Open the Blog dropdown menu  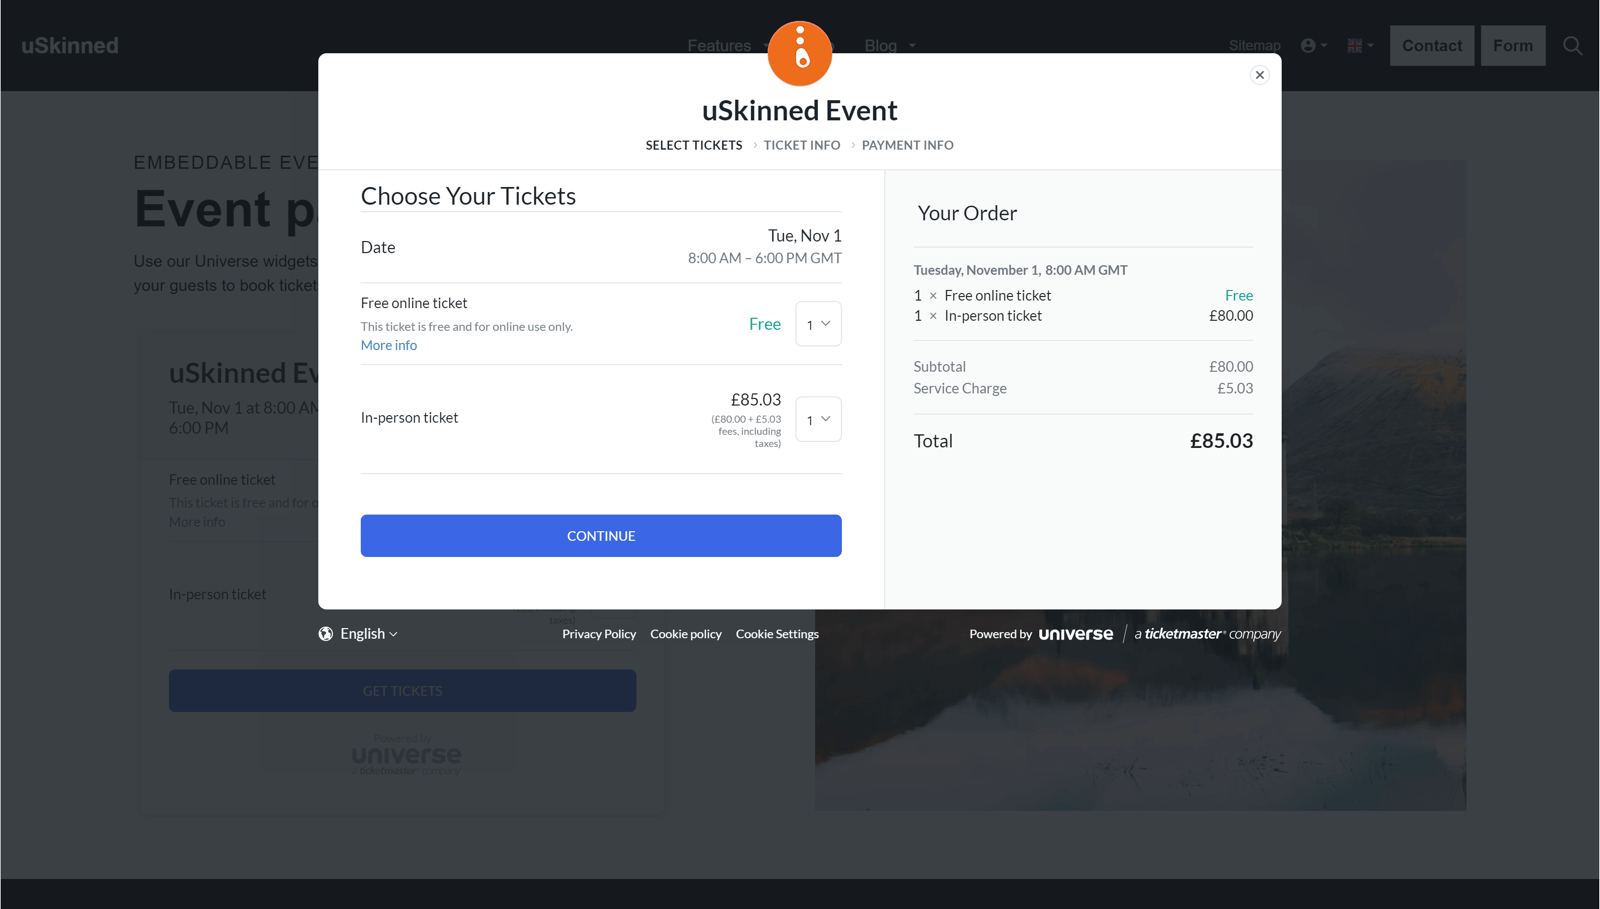click(879, 45)
